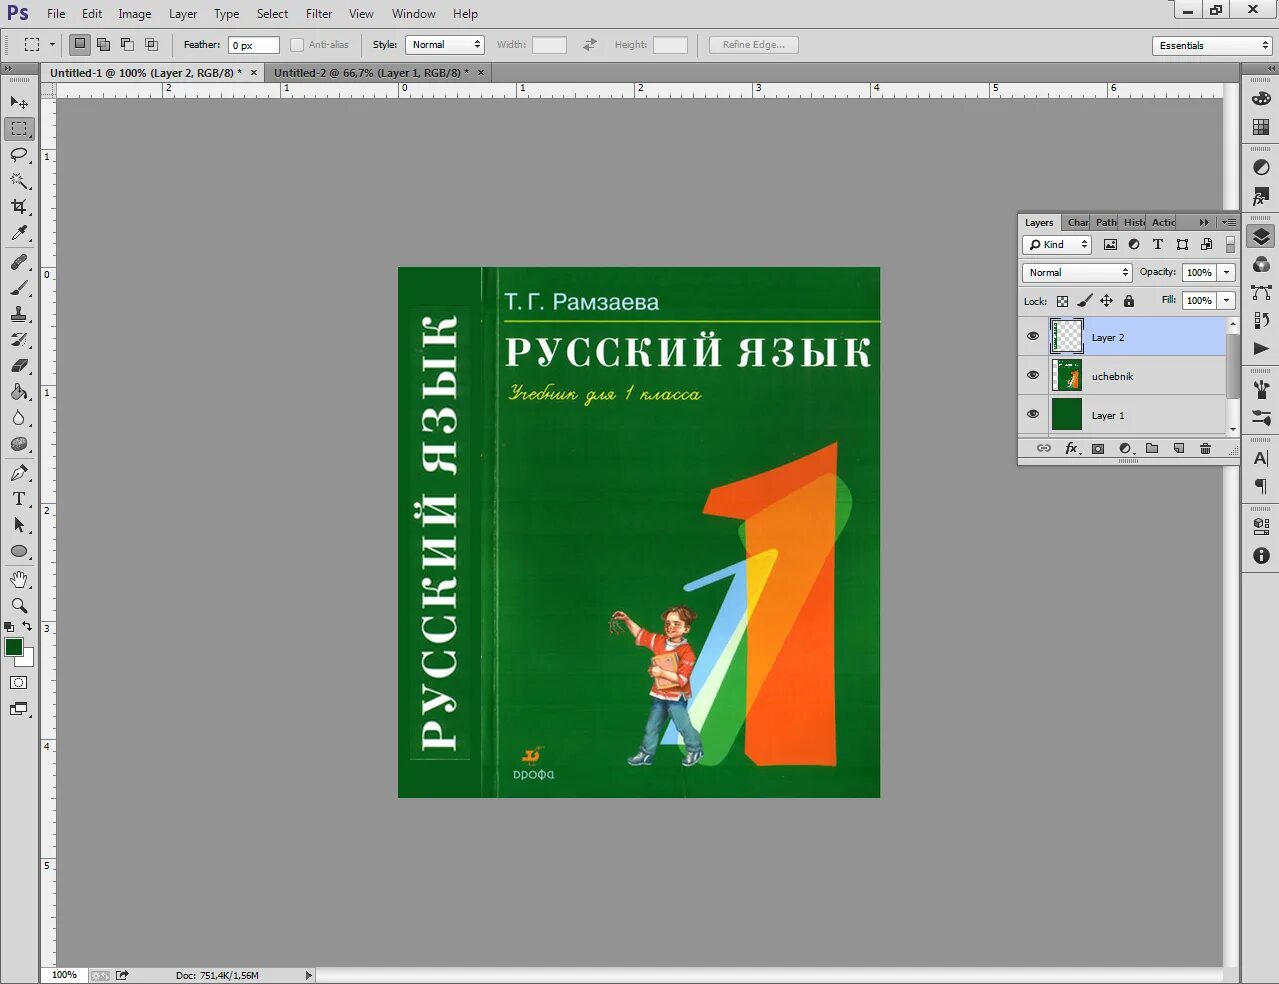This screenshot has width=1279, height=984.
Task: Open the layer filter Kind dropdown
Action: pyautogui.click(x=1057, y=245)
